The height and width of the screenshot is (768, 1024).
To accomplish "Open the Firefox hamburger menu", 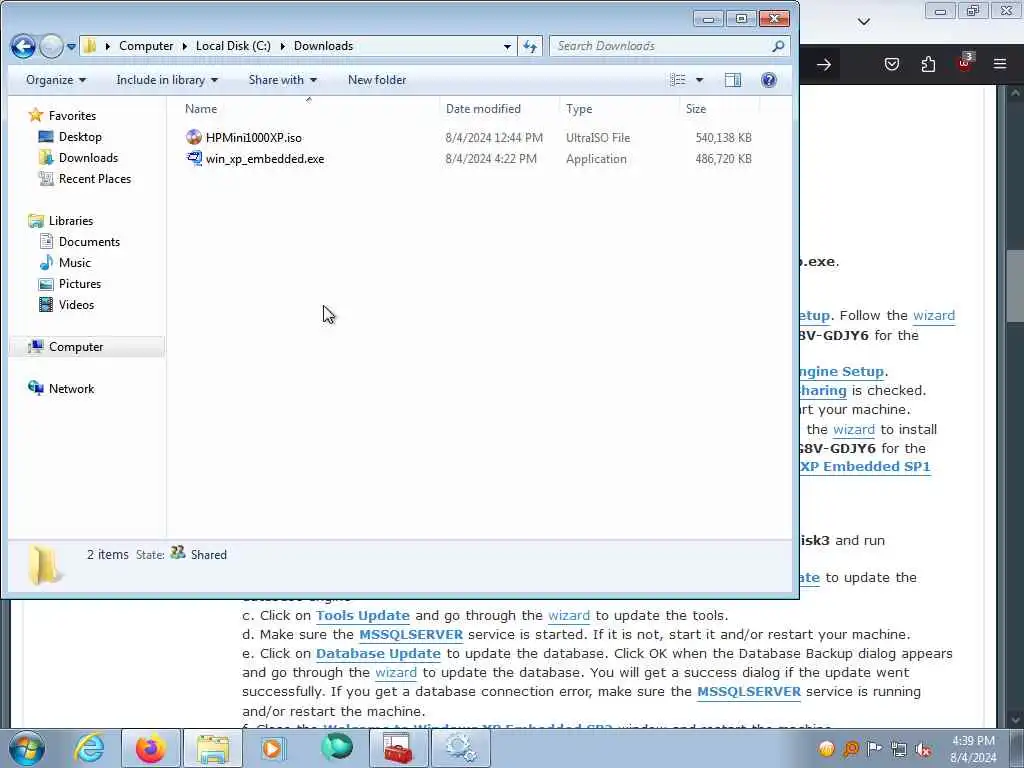I will pyautogui.click(x=1000, y=64).
